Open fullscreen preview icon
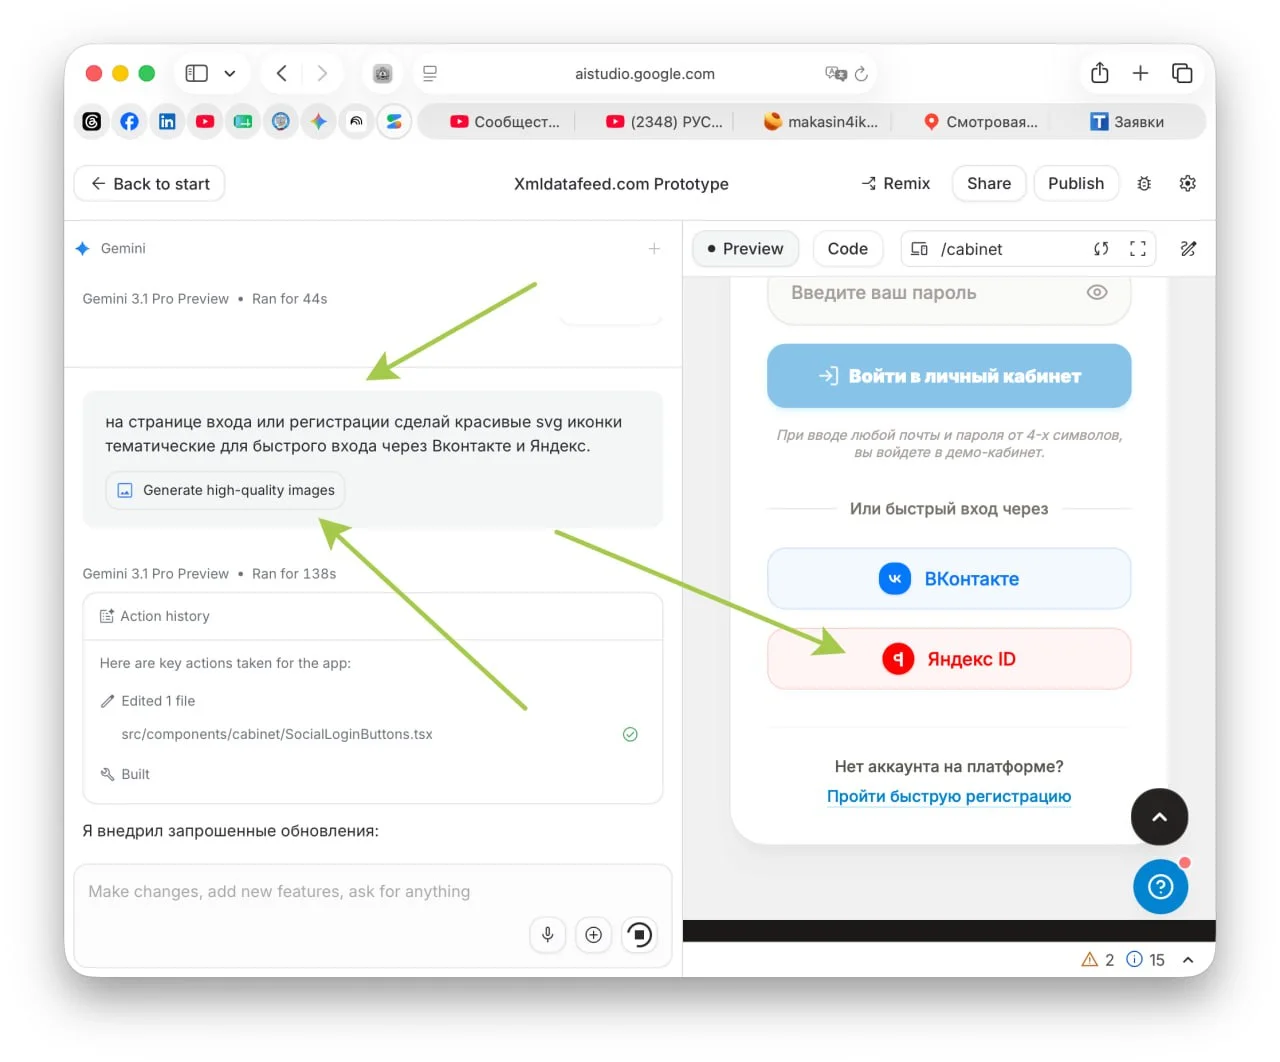 pos(1138,249)
